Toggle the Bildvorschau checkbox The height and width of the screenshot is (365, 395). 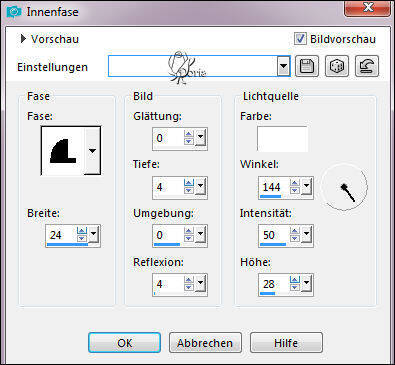(300, 39)
